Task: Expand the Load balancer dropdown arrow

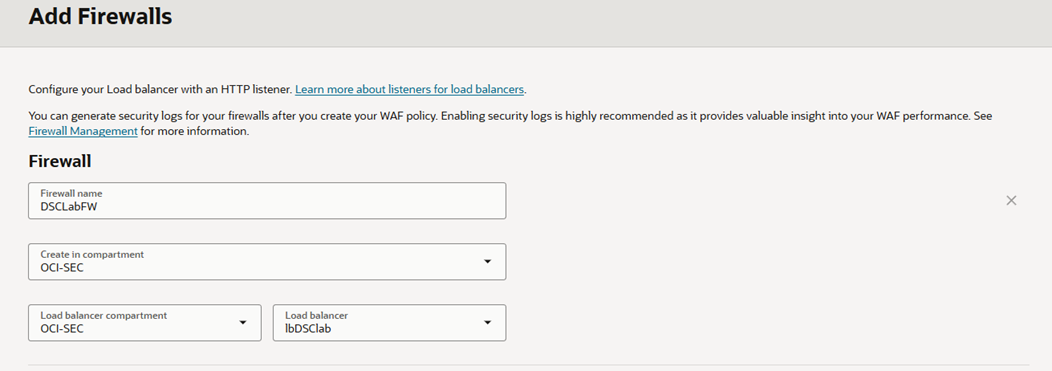Action: [x=488, y=323]
